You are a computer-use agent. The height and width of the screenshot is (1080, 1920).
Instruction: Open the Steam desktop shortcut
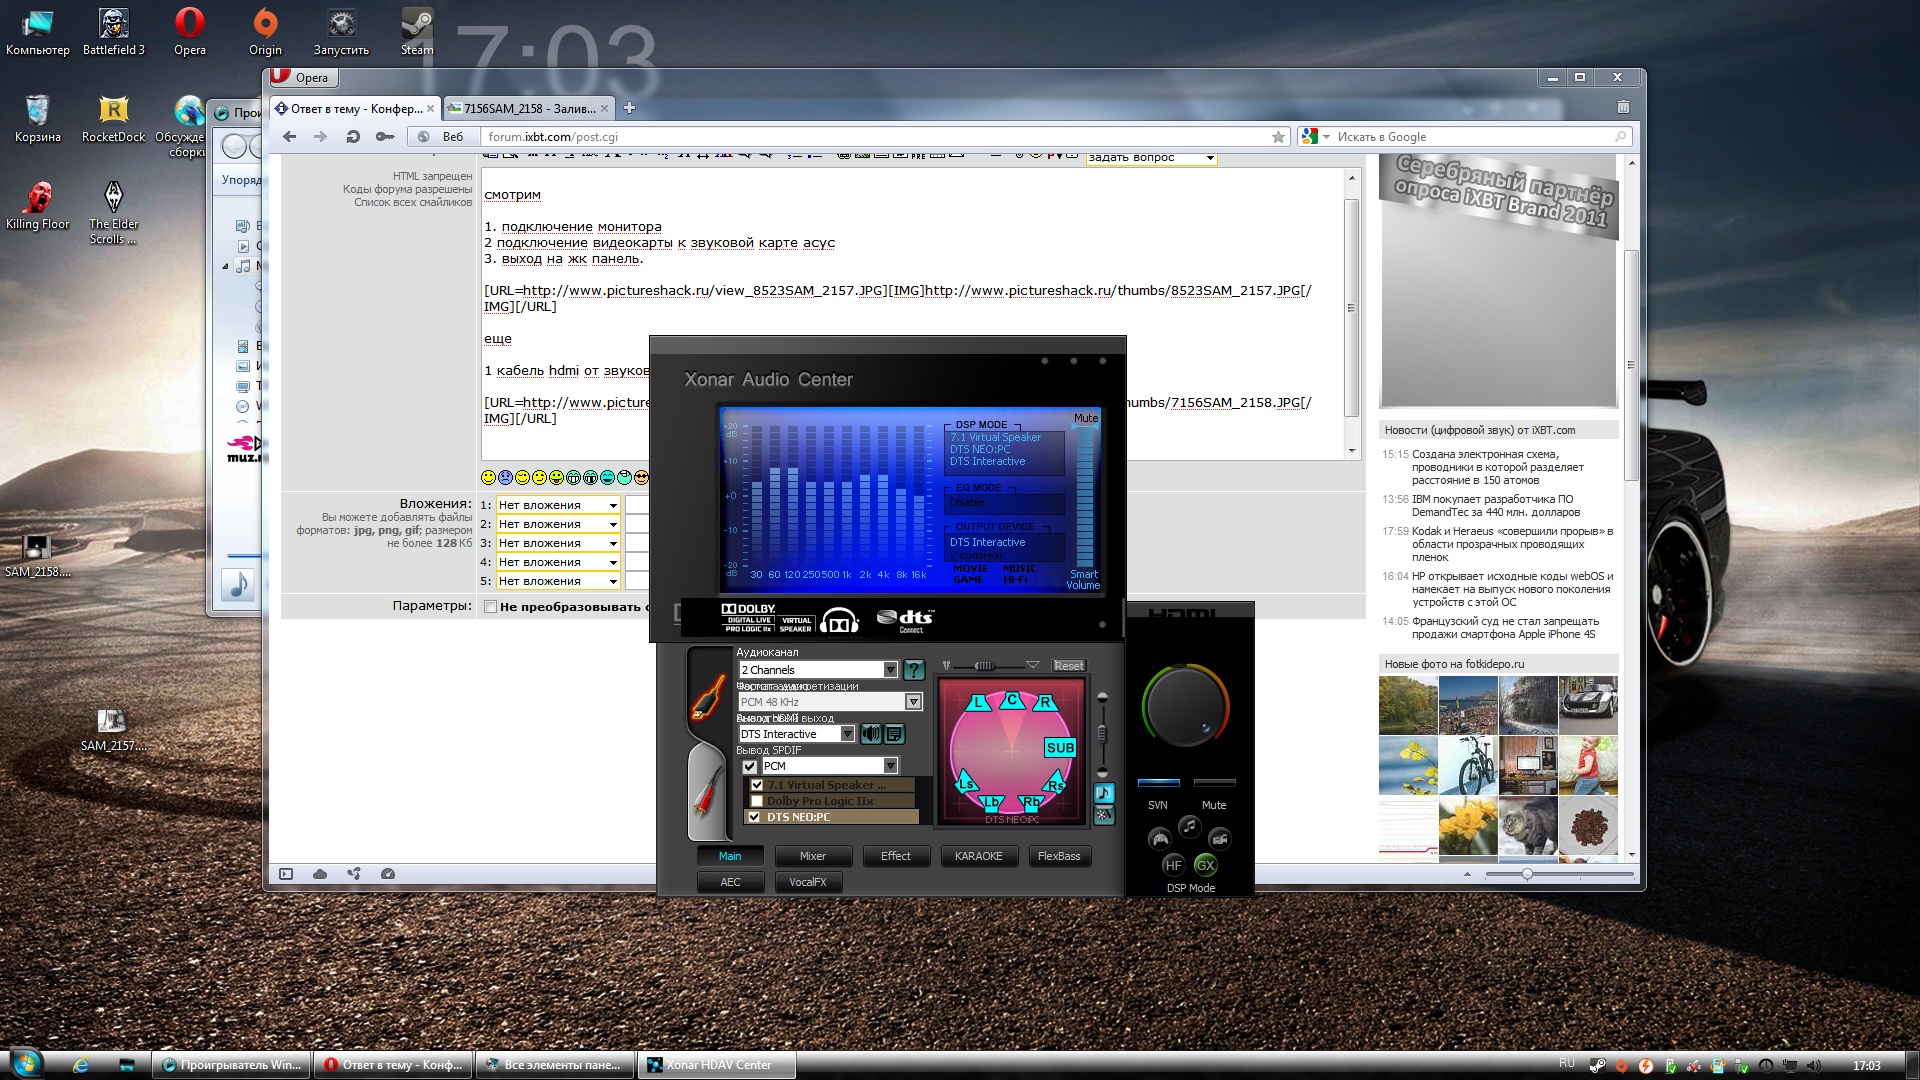[417, 32]
